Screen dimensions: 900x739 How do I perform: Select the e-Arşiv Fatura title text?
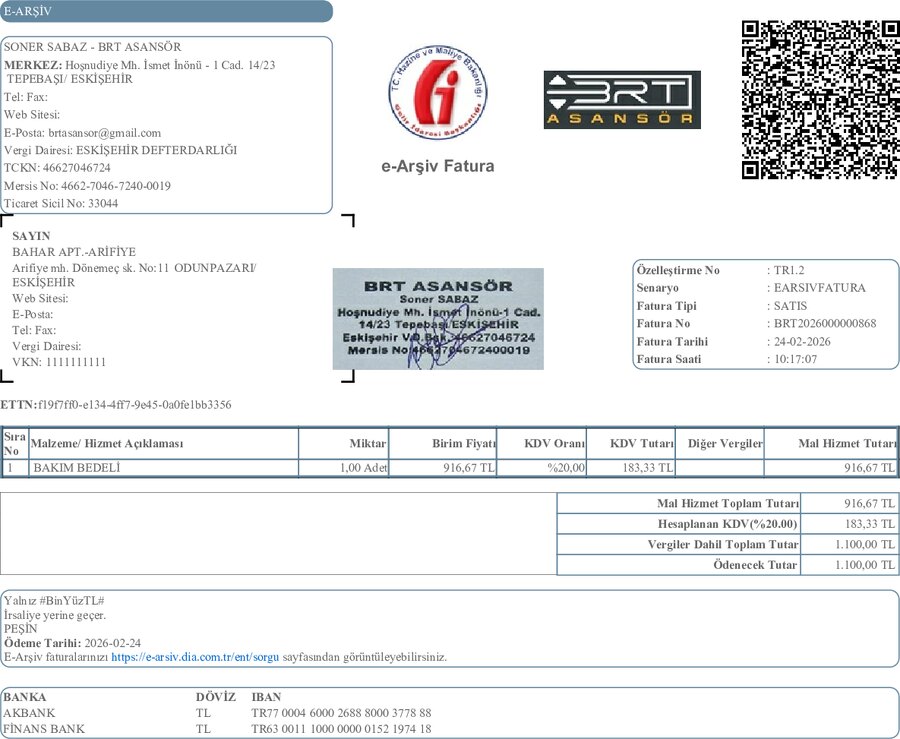pos(438,166)
